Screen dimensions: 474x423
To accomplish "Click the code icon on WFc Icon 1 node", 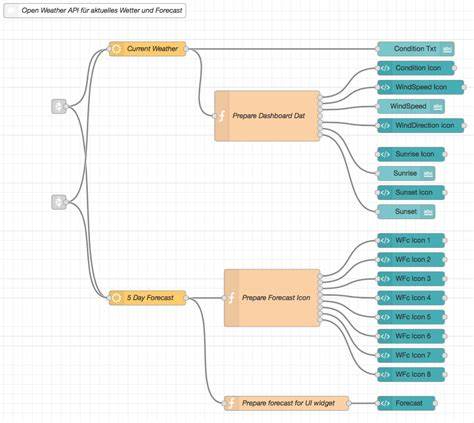I will point(385,240).
